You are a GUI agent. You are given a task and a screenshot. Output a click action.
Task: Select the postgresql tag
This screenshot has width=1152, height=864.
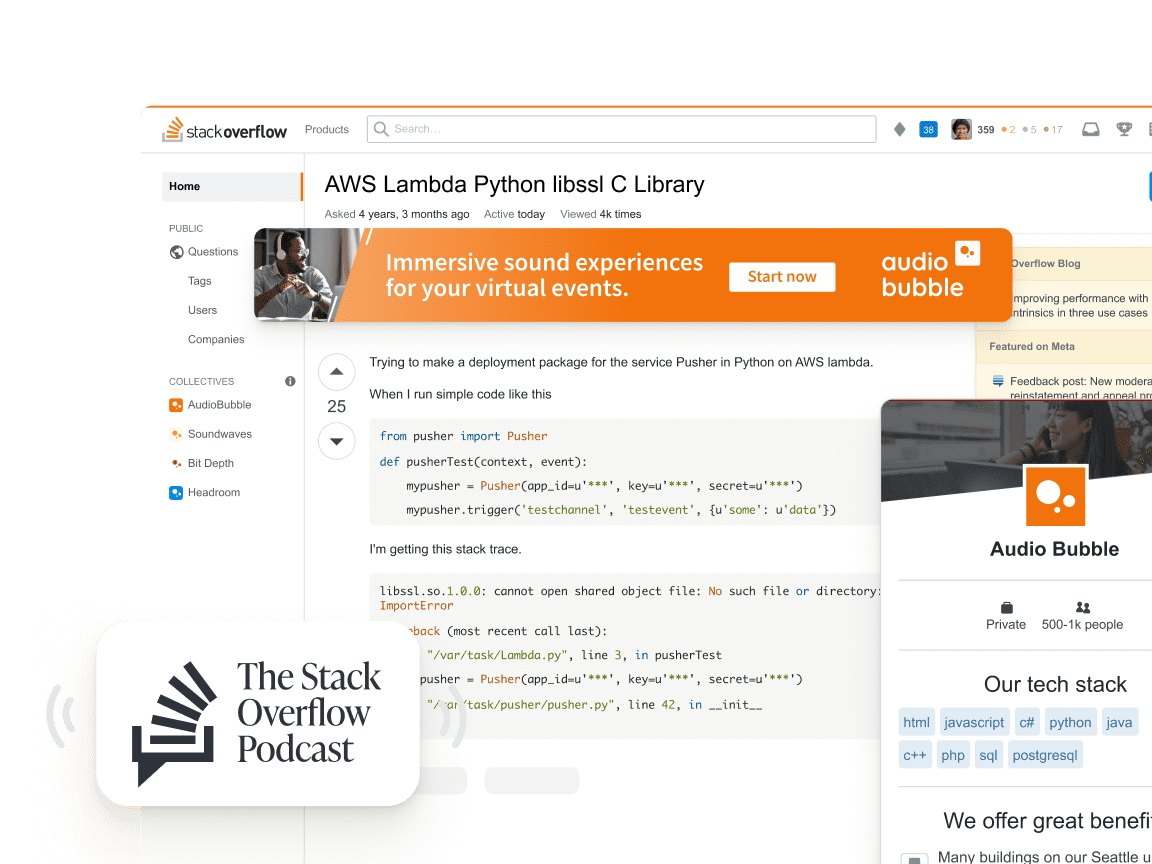(1045, 755)
